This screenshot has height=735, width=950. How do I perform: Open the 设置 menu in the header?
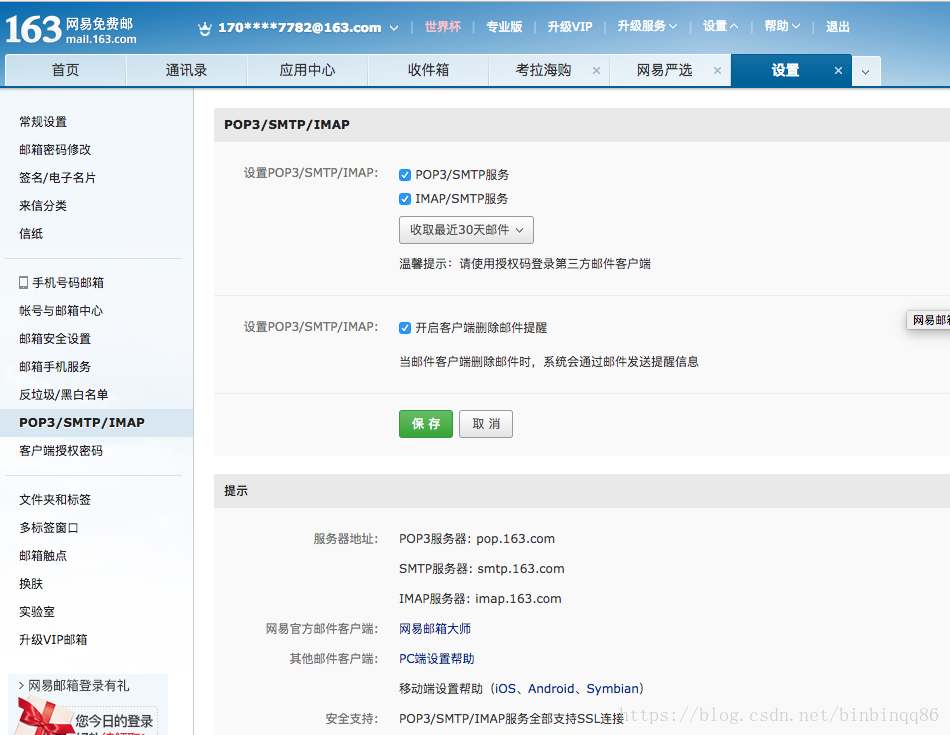pos(720,26)
